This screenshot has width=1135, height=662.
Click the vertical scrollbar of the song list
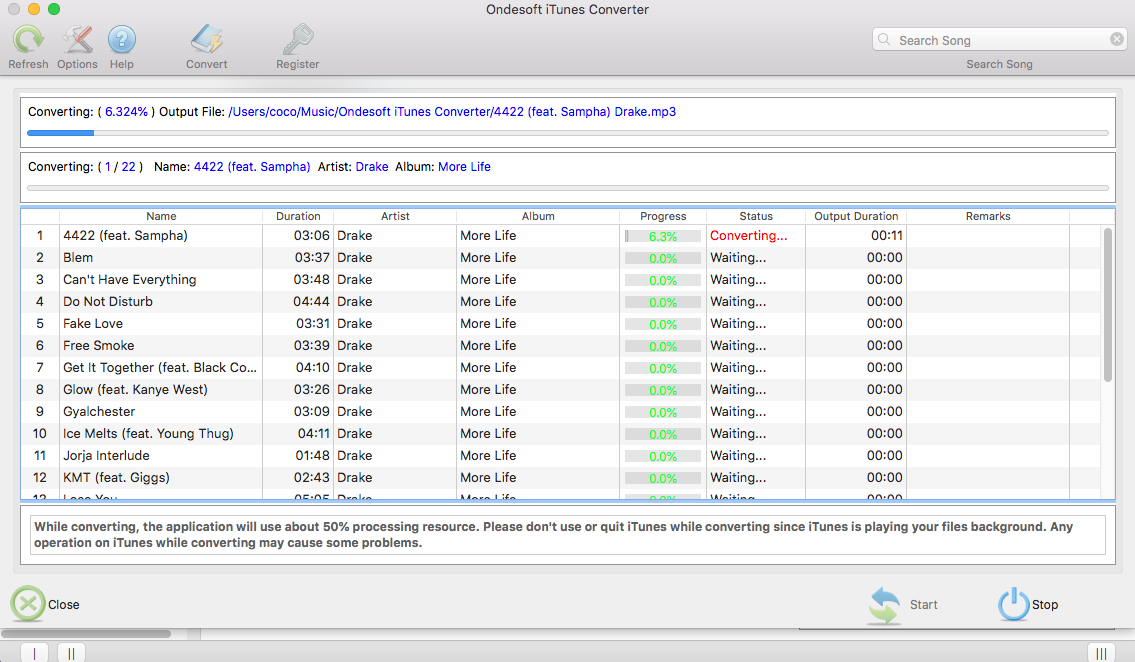point(1107,305)
